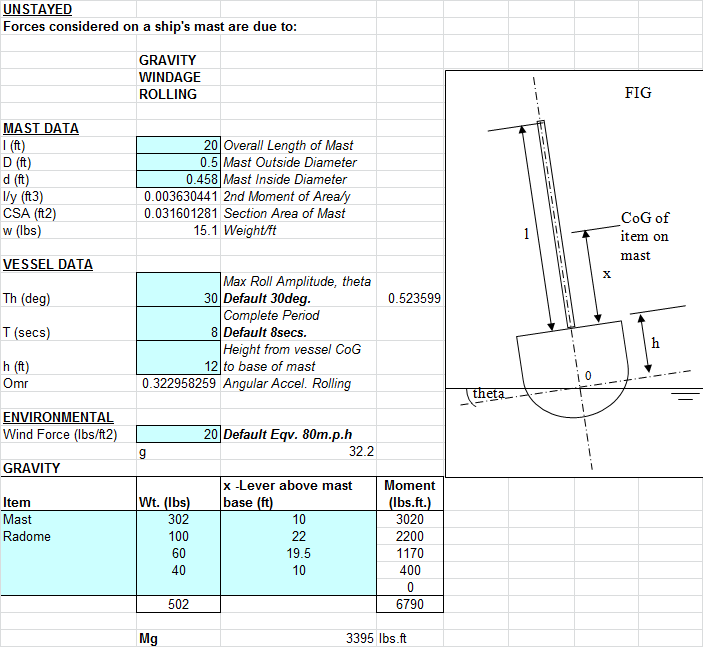Select the Default 8secs. note
The height and width of the screenshot is (647, 703).
265,333
